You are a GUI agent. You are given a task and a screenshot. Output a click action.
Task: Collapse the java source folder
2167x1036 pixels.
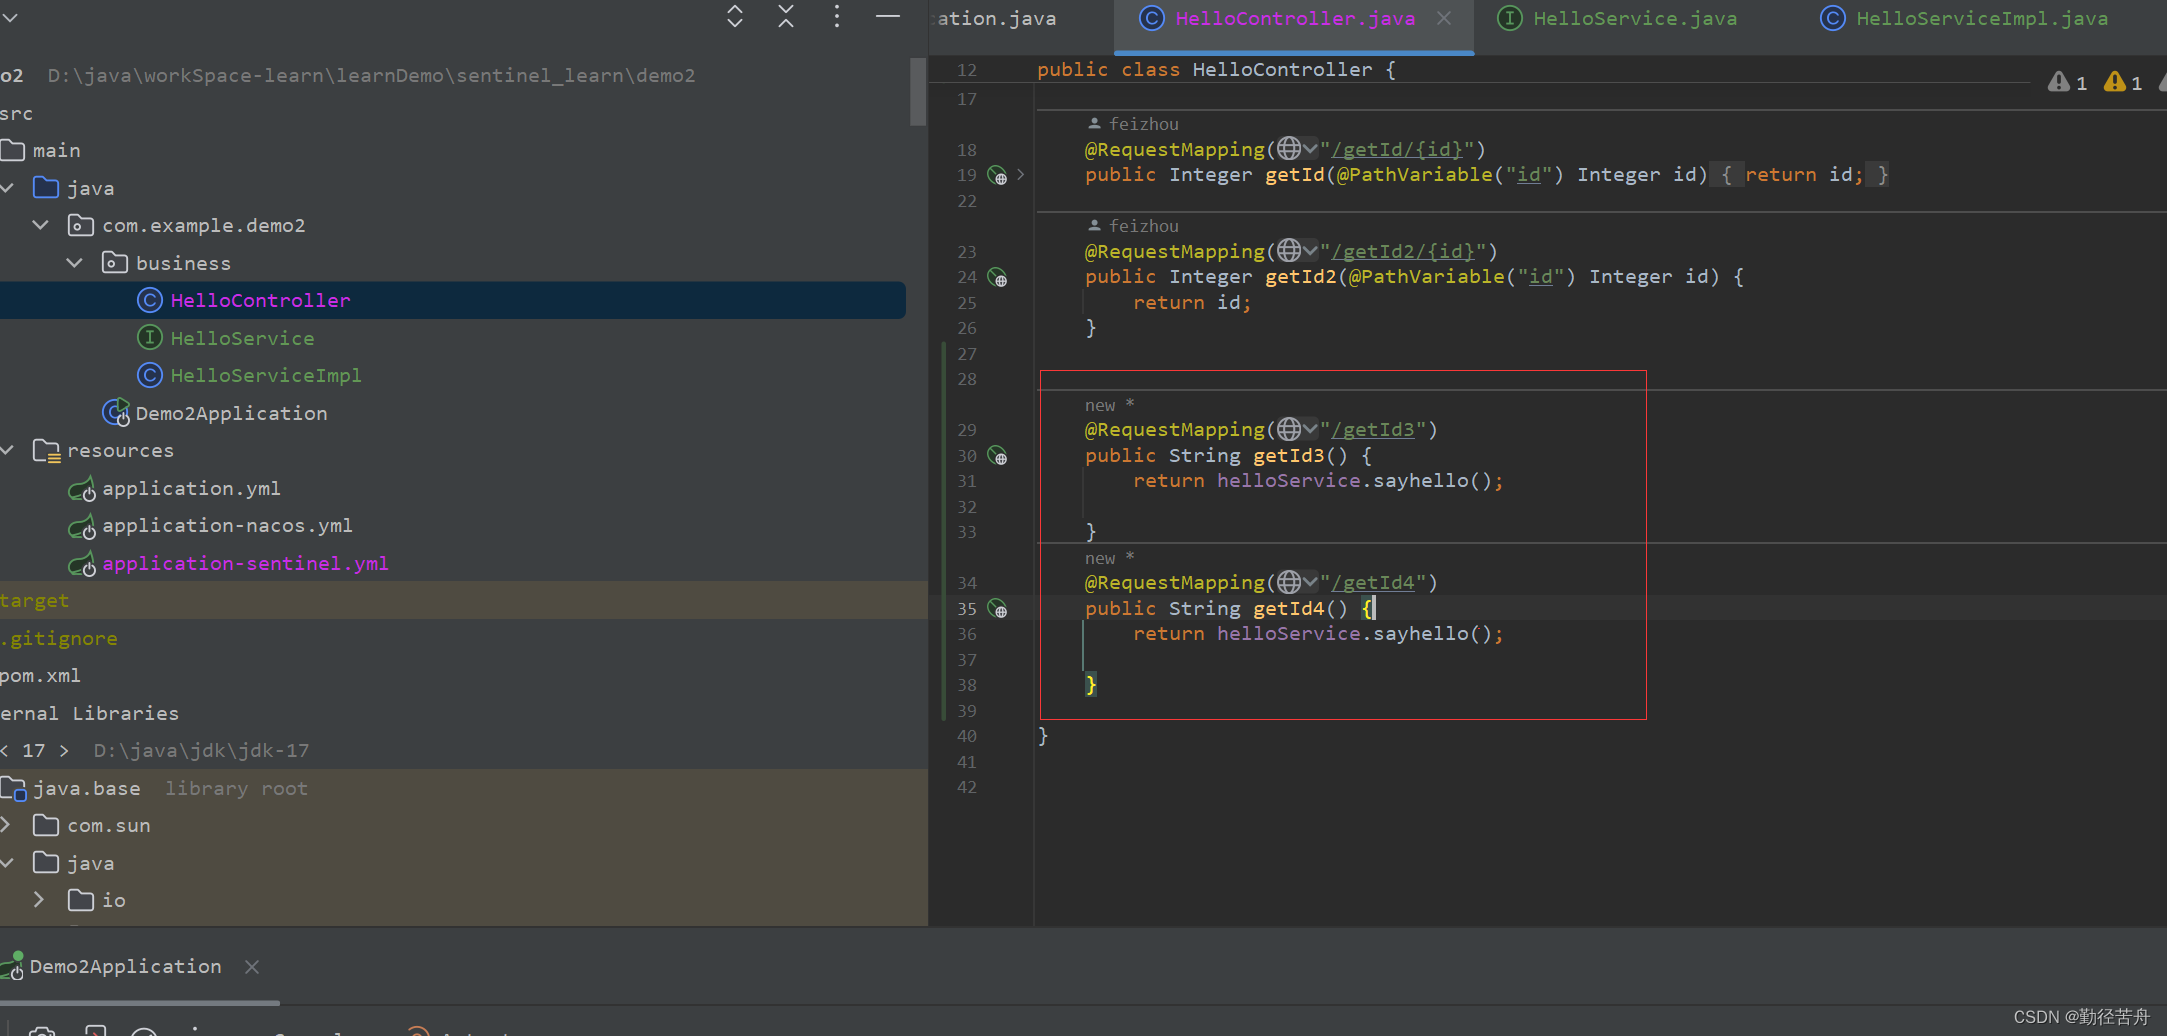tap(8, 188)
